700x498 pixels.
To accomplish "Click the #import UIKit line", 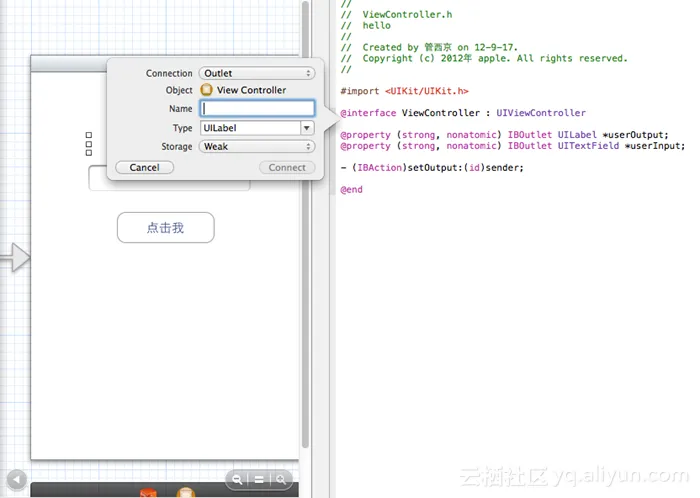I will tap(404, 91).
